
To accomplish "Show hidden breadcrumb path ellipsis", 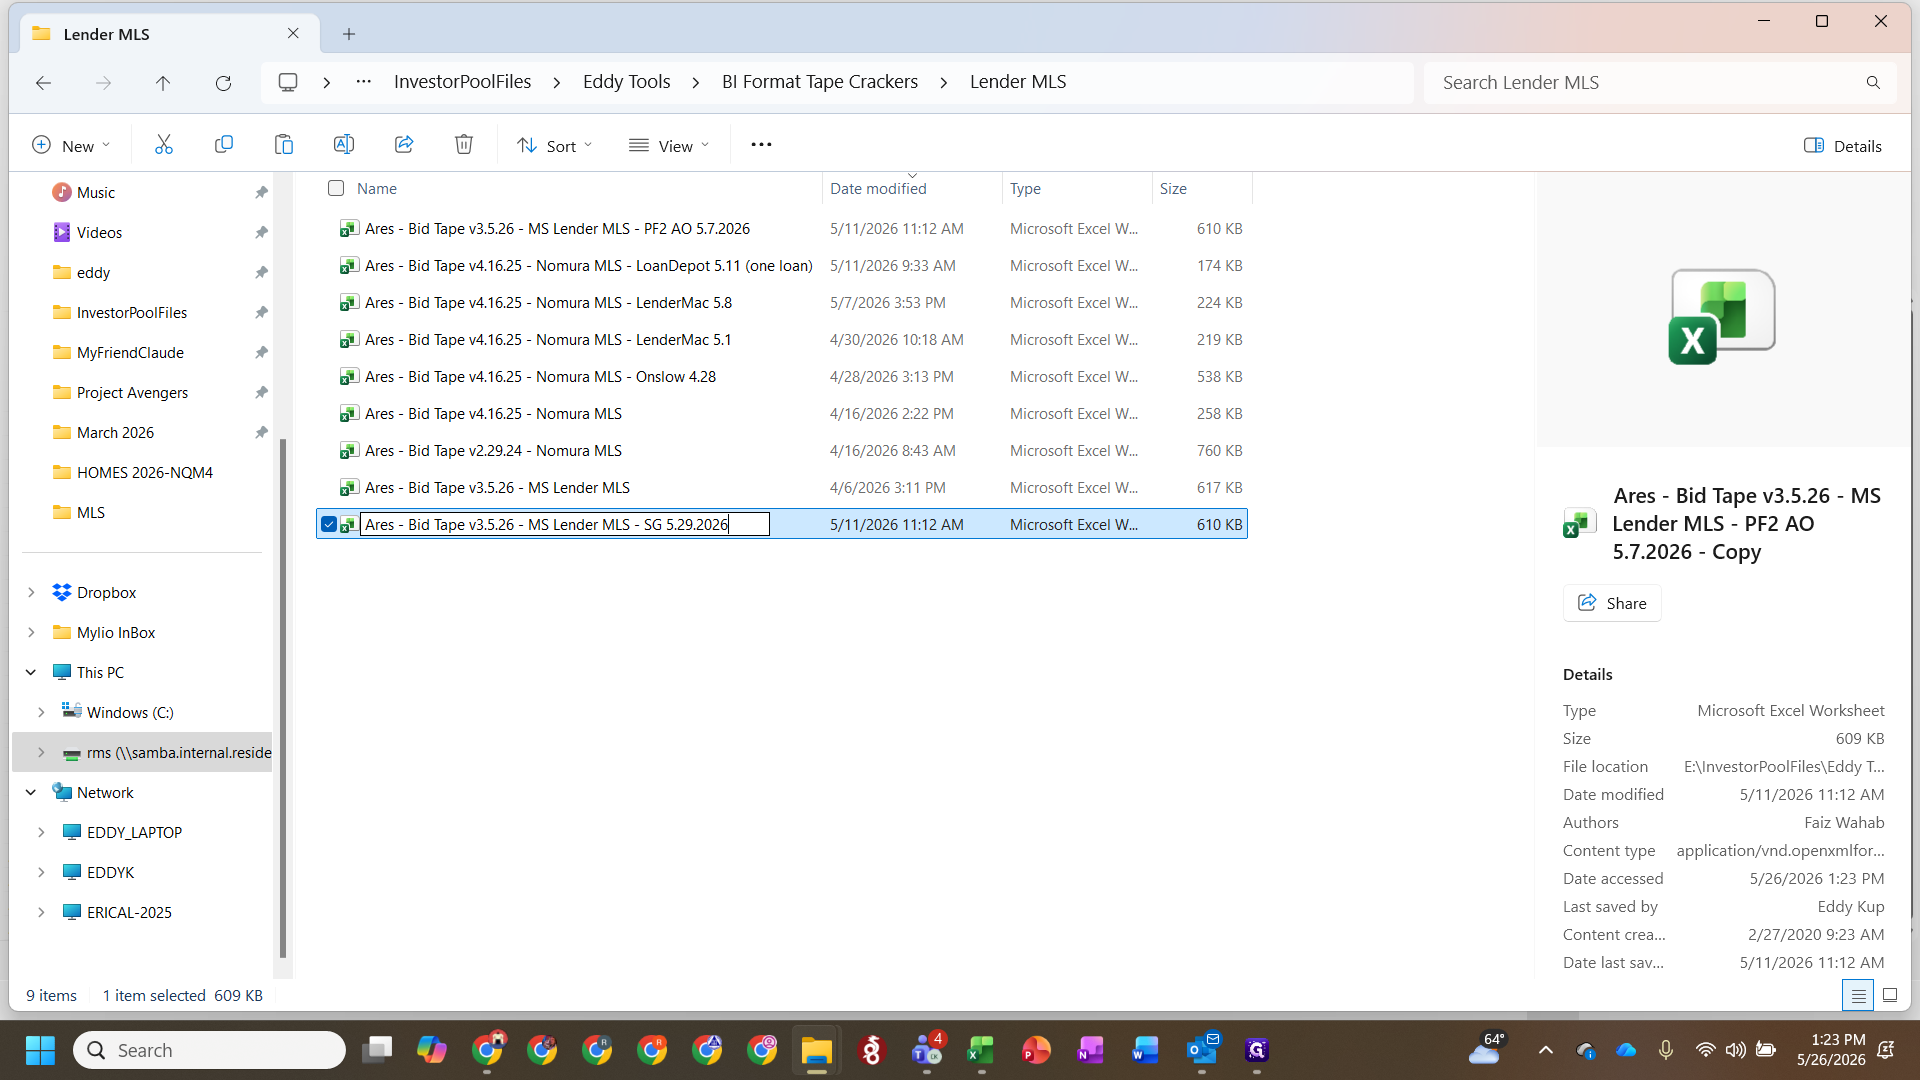I will (x=364, y=82).
